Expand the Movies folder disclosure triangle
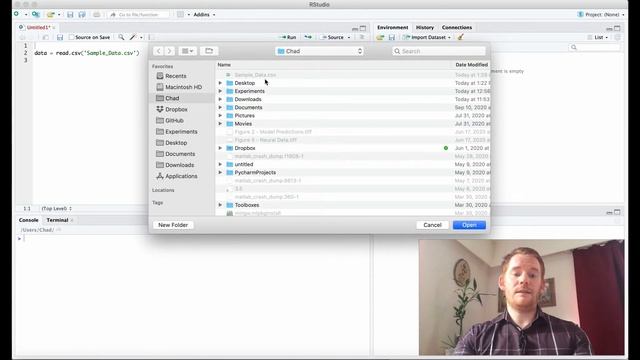 click(220, 124)
